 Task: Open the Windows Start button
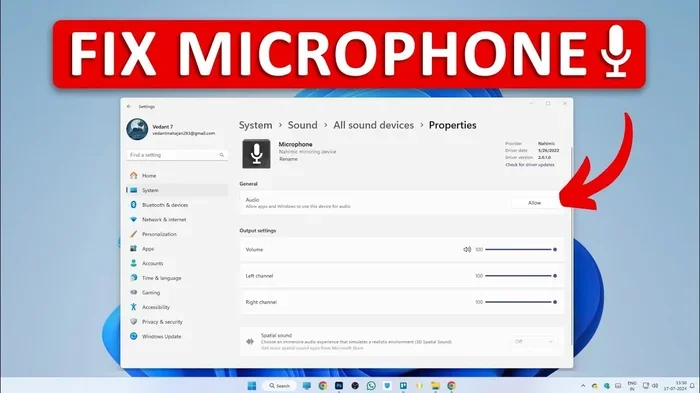252,385
